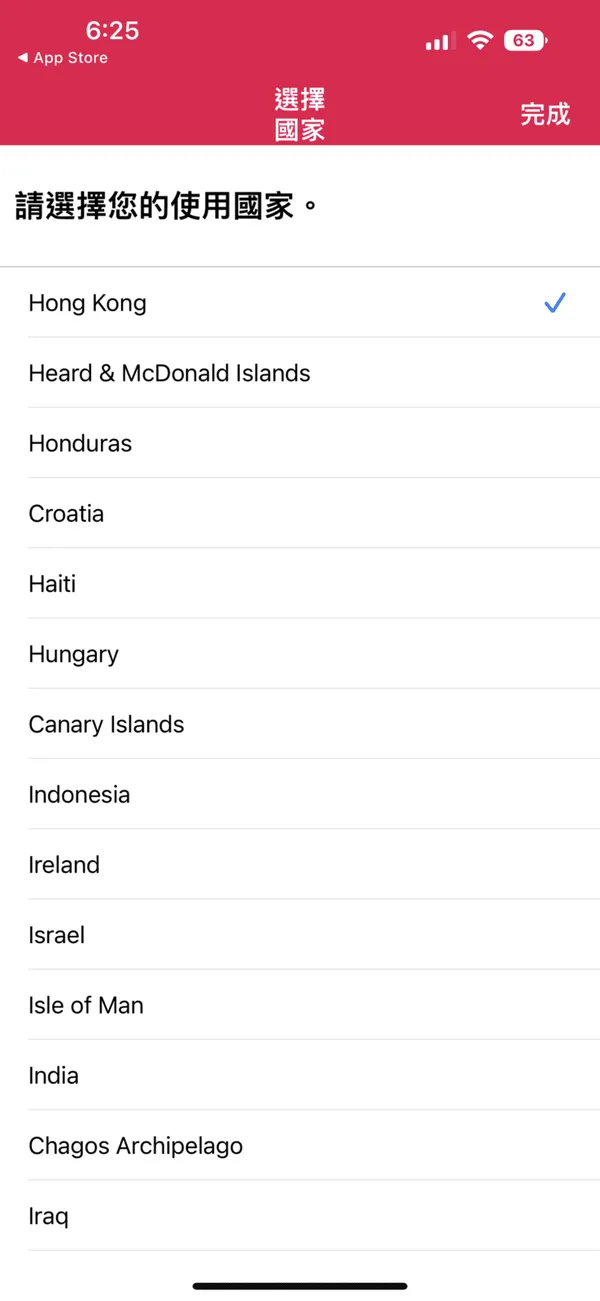Pick Indonesia from the countries
Screen dimensions: 600x1301
[300, 794]
